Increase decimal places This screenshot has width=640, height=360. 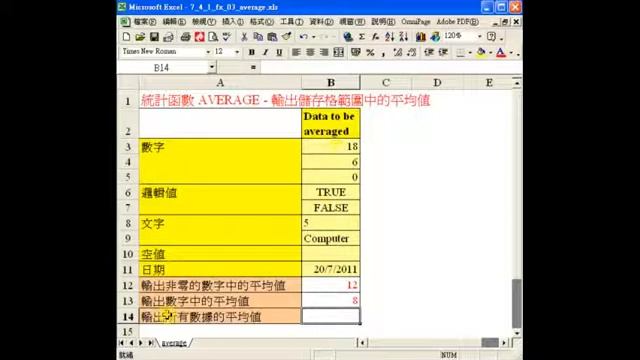click(x=398, y=52)
